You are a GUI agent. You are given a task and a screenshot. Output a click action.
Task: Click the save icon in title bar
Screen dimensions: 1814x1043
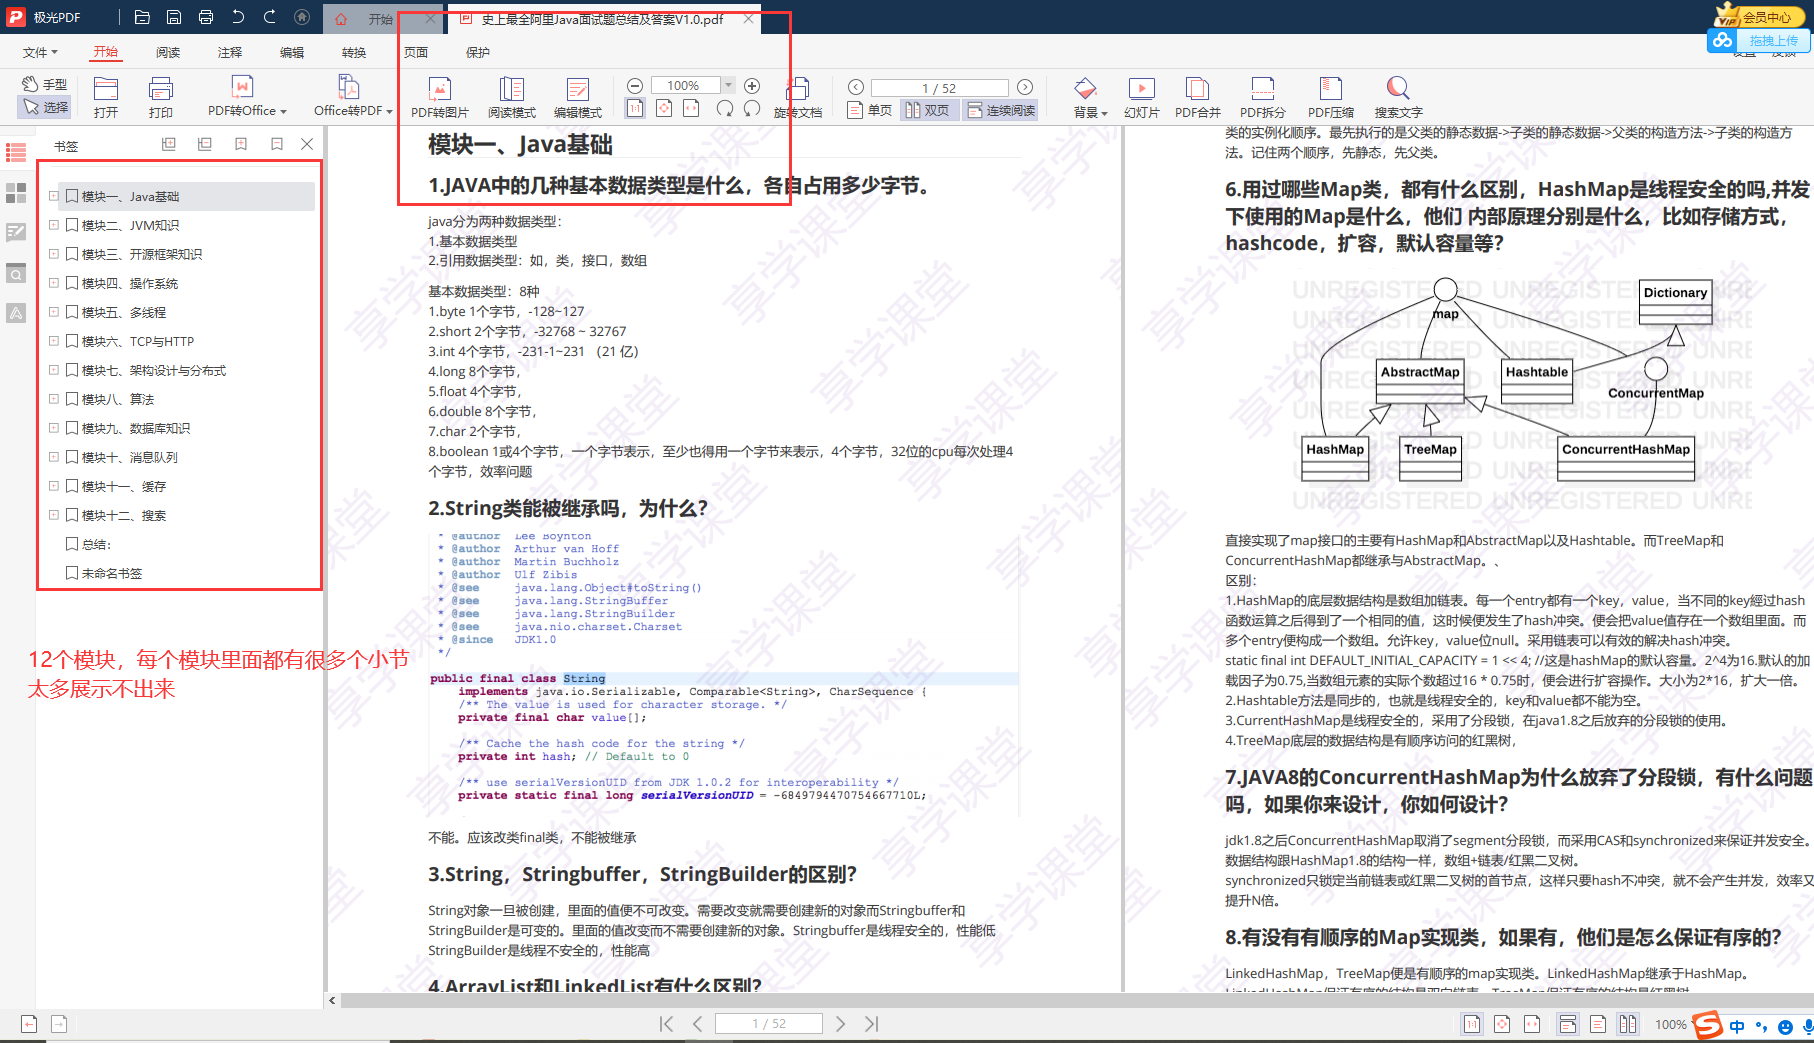(x=174, y=17)
